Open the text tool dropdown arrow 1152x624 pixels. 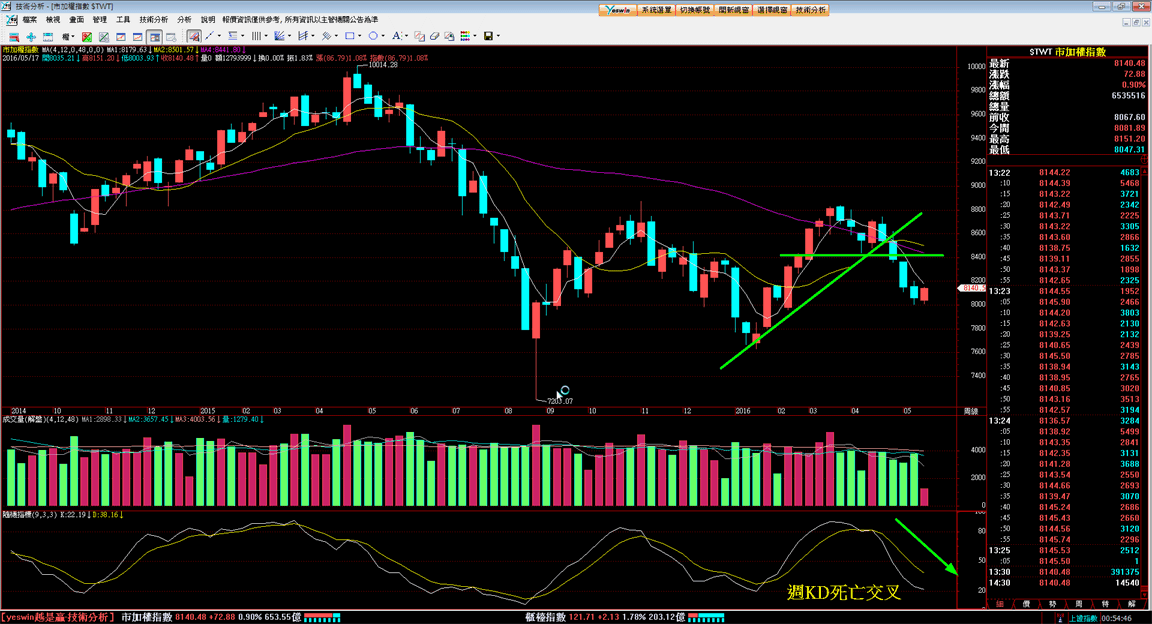(406, 36)
